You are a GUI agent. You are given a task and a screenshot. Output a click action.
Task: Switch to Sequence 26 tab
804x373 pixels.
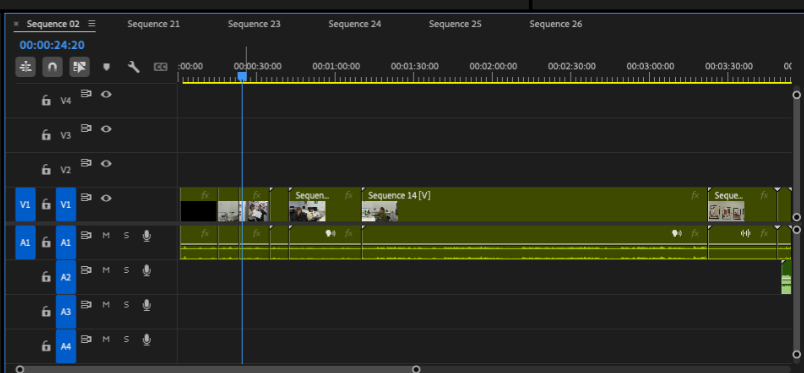556,24
